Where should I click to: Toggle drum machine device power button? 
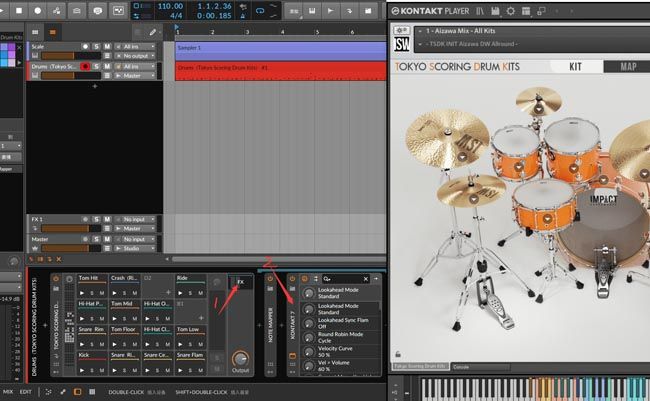56,279
